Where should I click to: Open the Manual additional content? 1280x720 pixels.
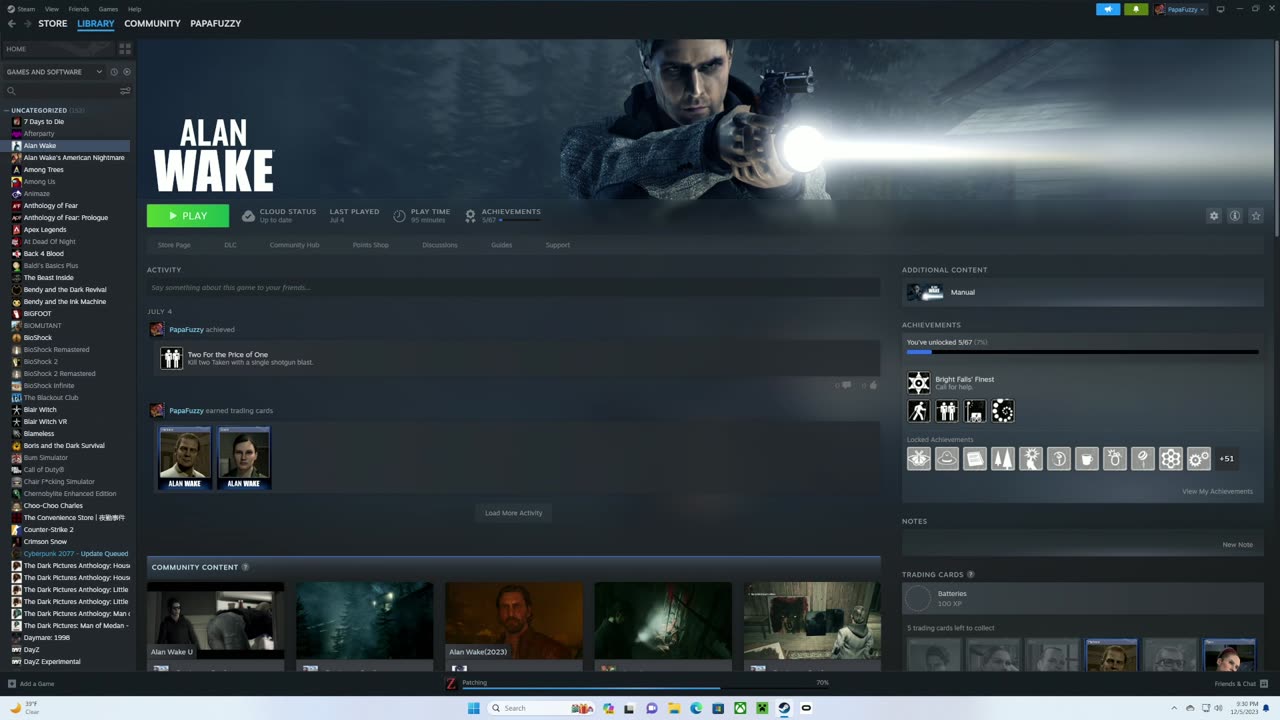point(1085,292)
